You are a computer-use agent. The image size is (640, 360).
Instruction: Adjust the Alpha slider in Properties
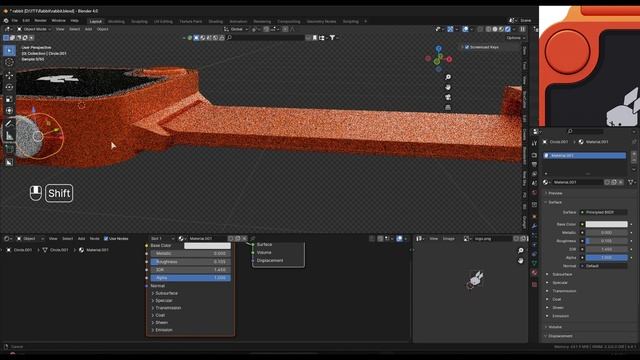click(x=607, y=258)
